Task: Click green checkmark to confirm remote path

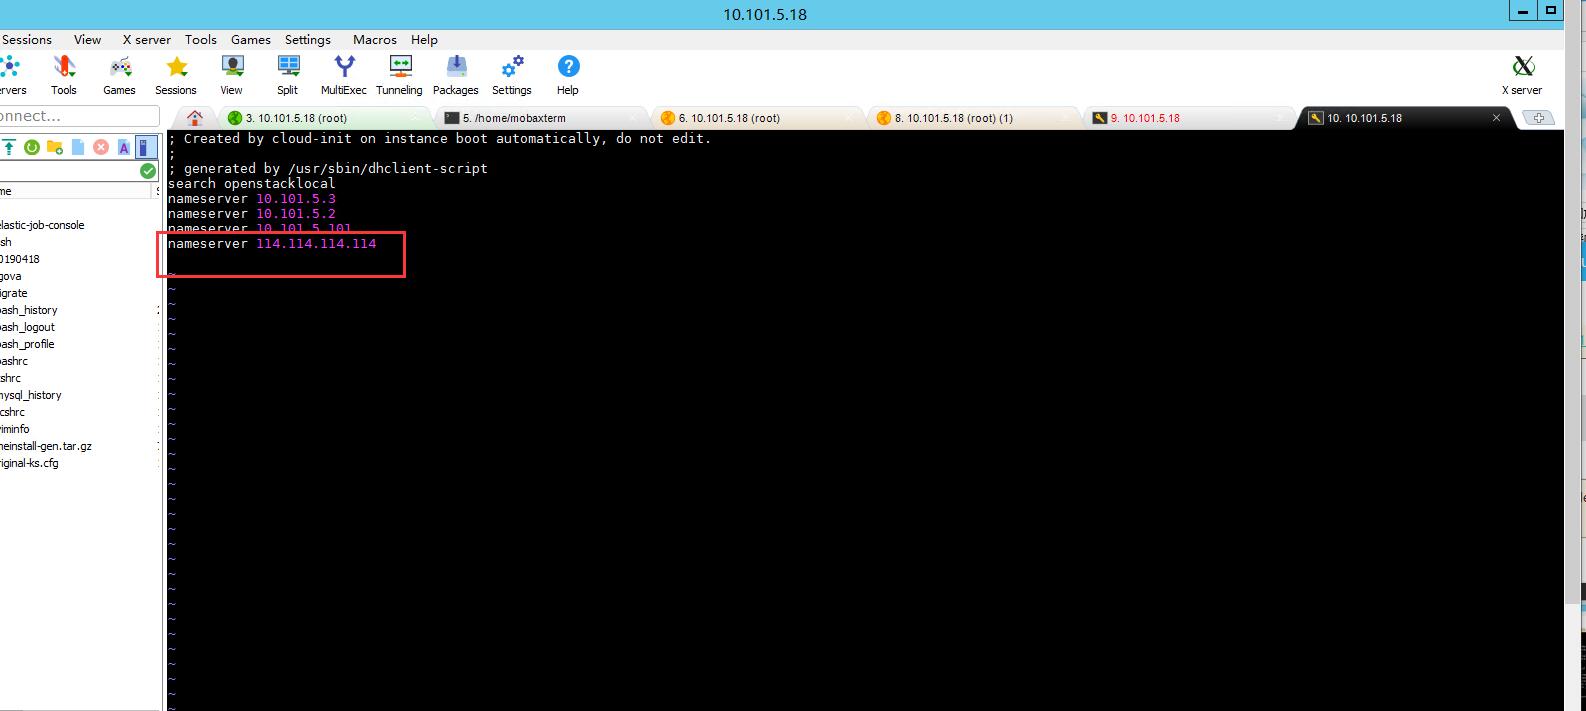Action: point(148,171)
